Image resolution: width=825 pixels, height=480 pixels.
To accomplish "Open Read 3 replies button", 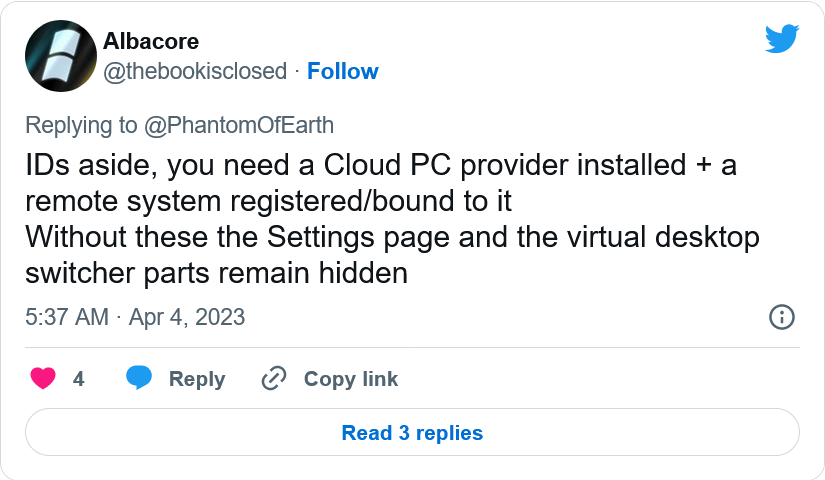I will 412,432.
